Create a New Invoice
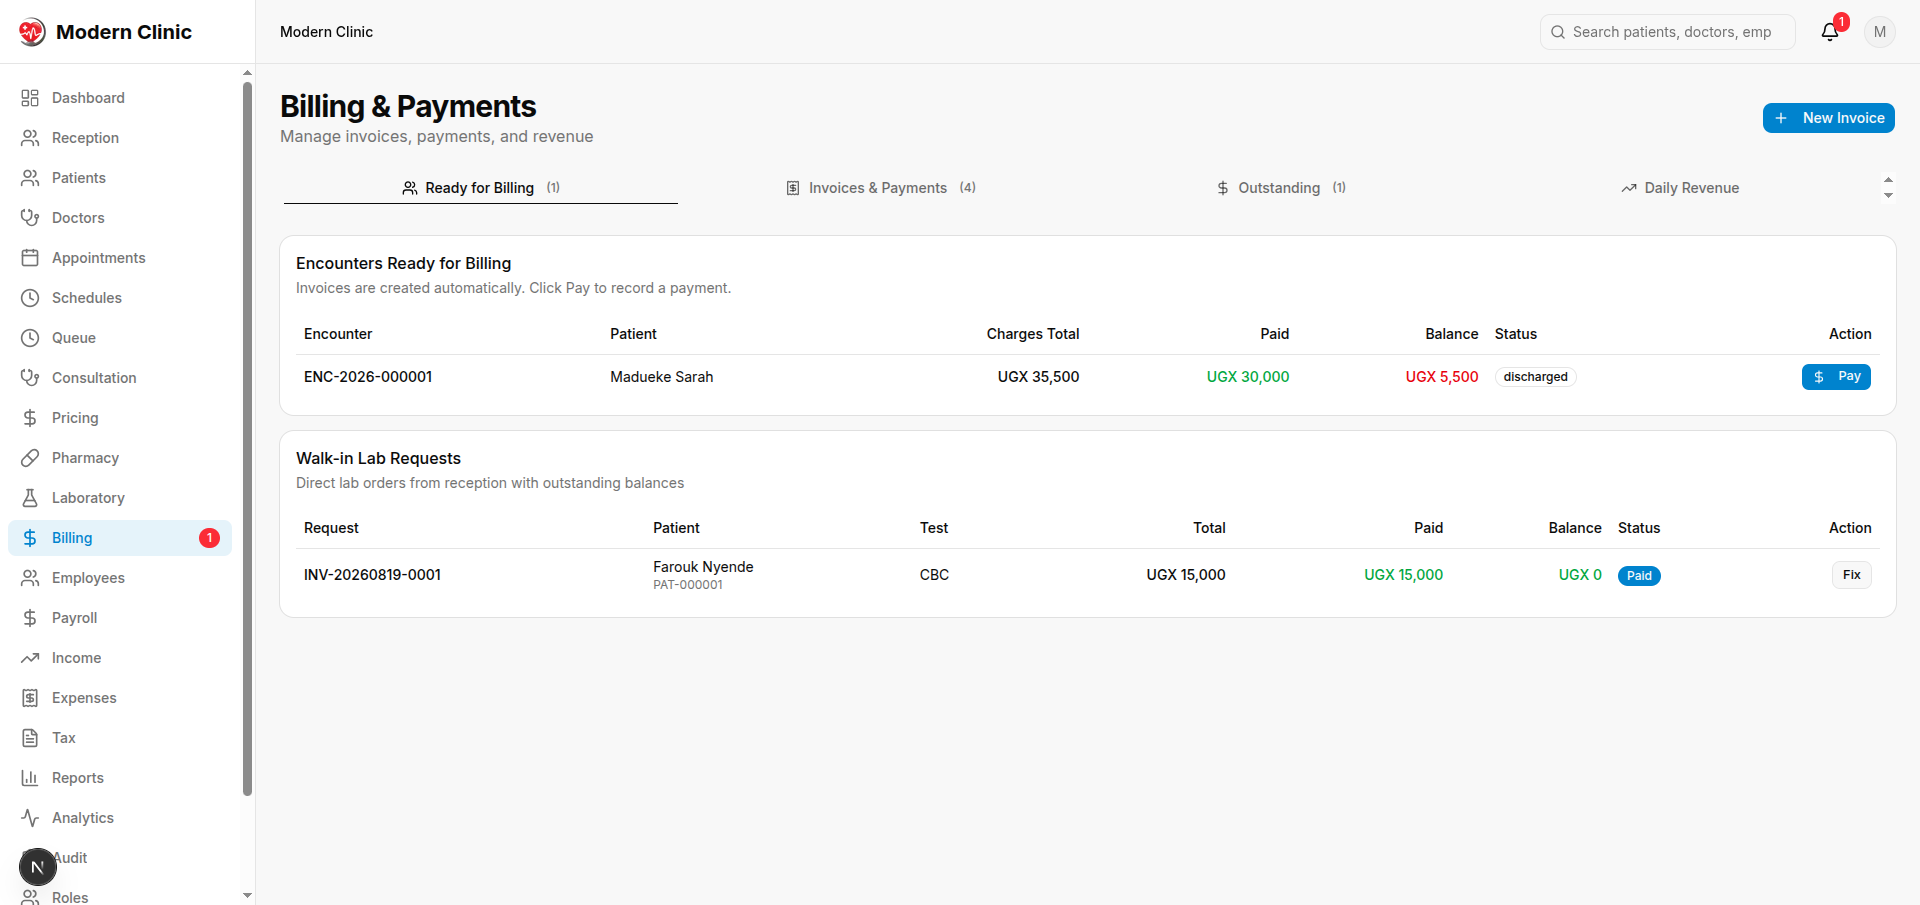 coord(1829,118)
